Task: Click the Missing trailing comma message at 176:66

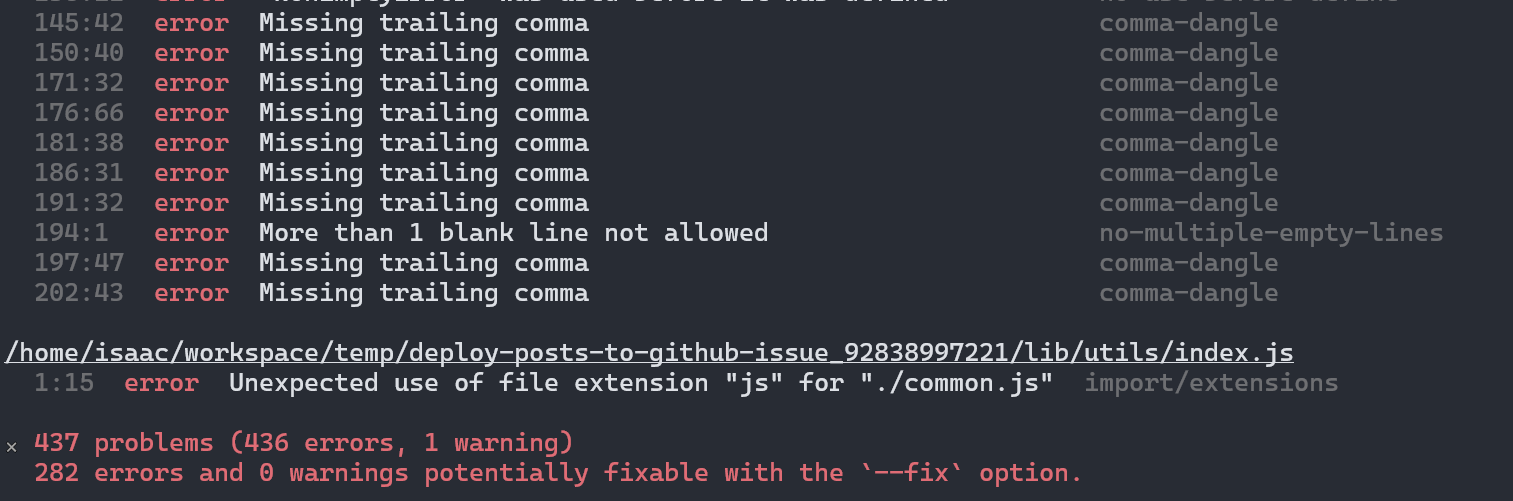Action: (x=423, y=113)
